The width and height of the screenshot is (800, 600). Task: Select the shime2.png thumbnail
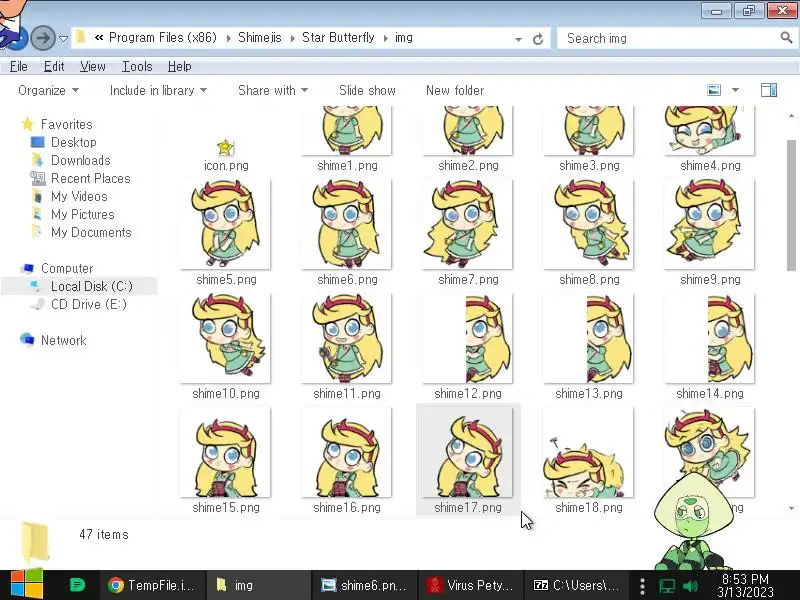point(468,131)
